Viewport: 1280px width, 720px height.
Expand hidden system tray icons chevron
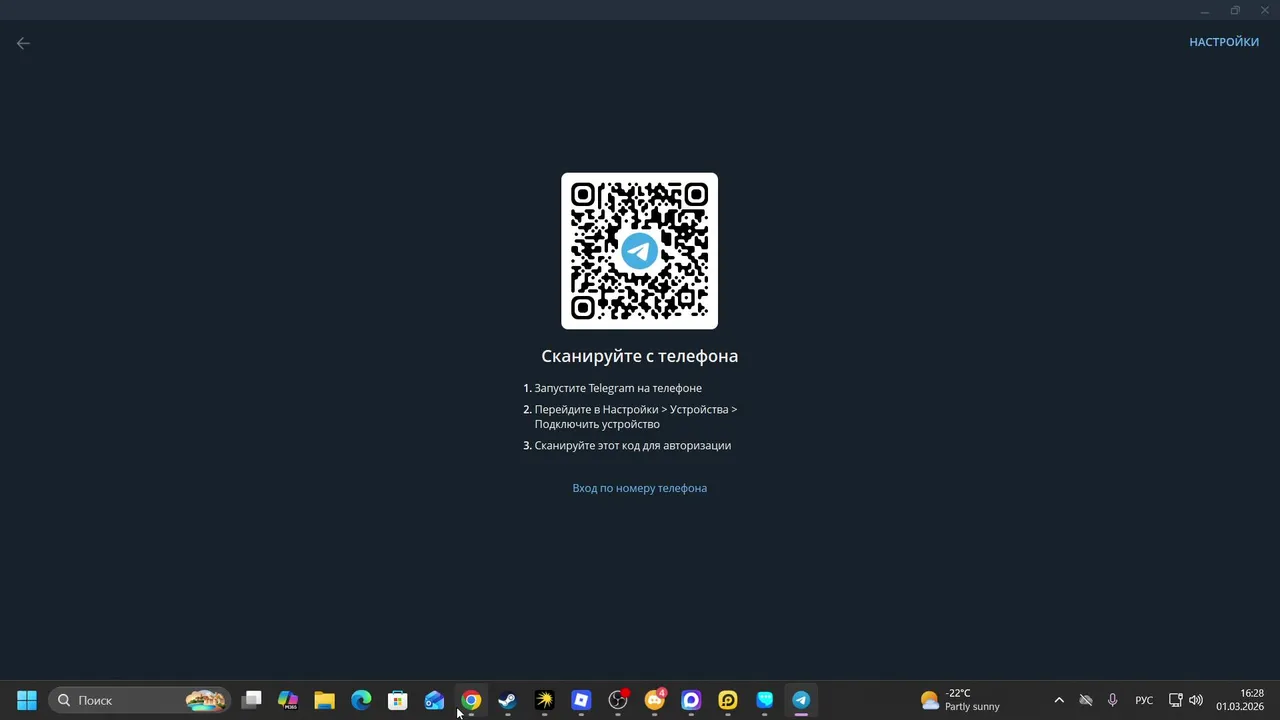pos(1059,700)
